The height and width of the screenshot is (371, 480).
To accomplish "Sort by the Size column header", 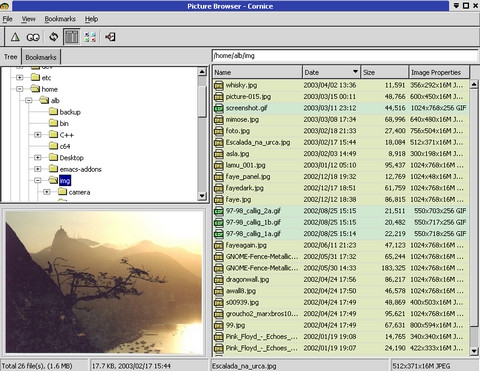I will pos(385,72).
